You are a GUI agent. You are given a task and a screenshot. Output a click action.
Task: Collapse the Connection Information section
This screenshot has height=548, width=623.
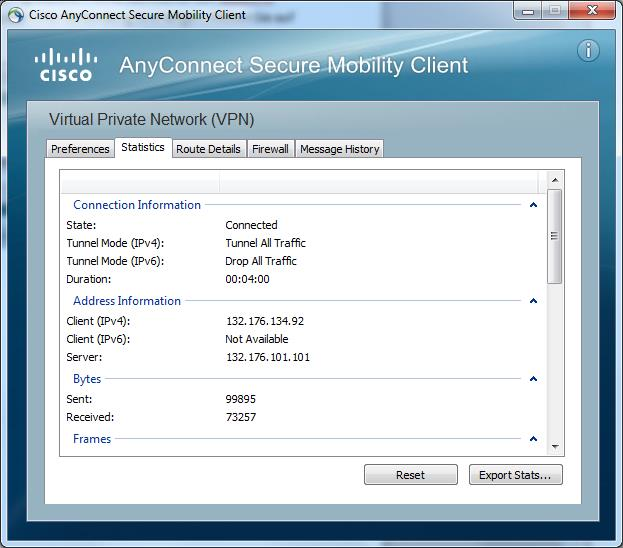click(x=533, y=205)
